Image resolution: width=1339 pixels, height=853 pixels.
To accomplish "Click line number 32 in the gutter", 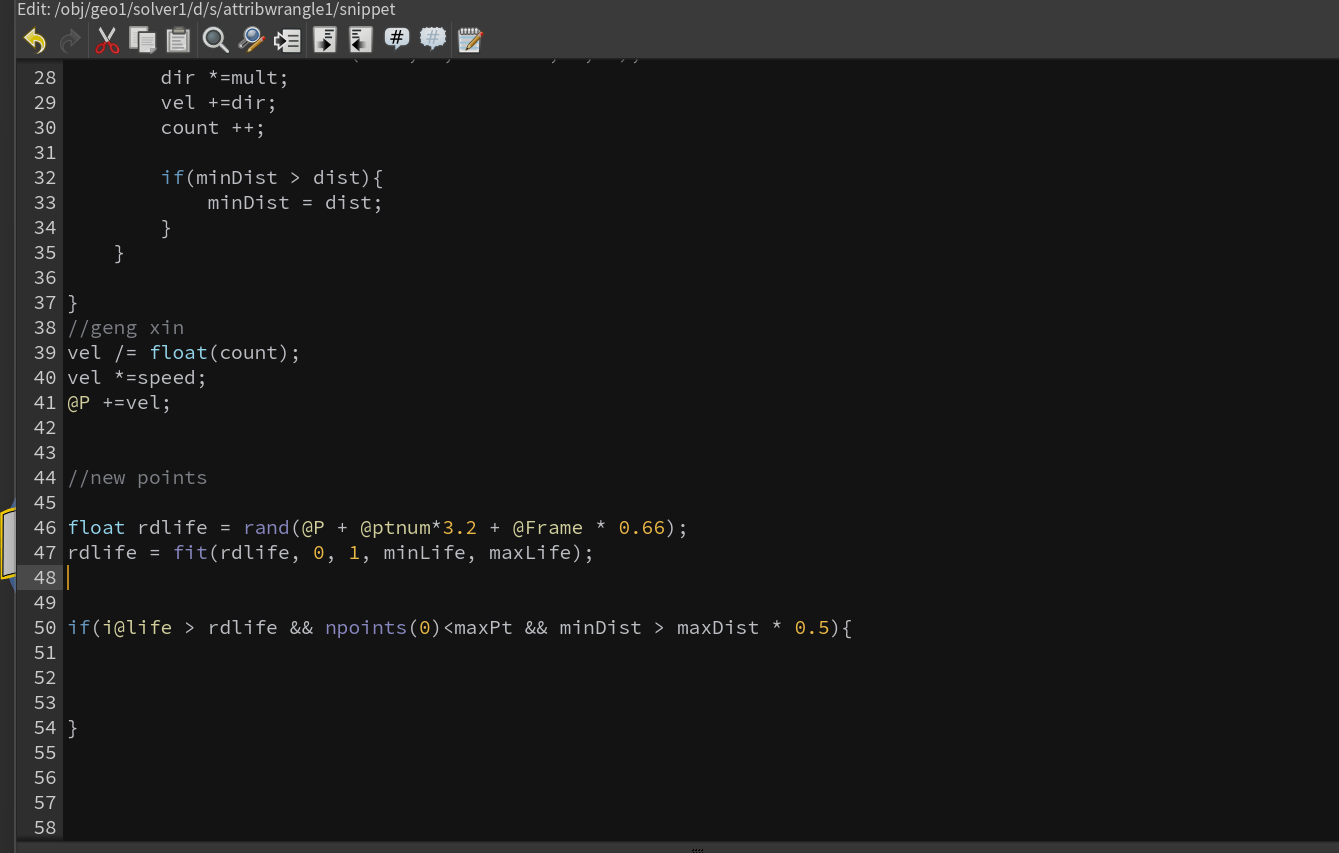I will [45, 177].
